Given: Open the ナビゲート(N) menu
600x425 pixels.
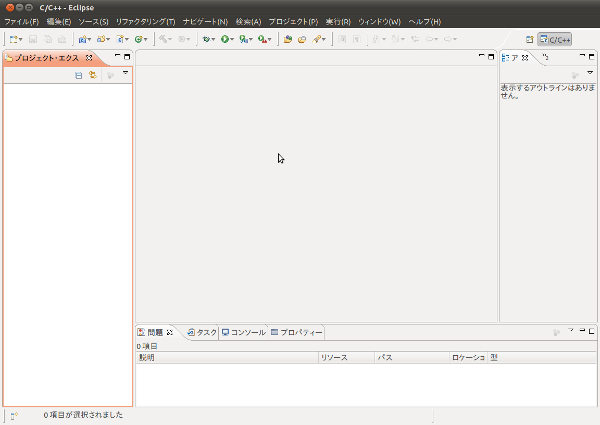Looking at the screenshot, I should [x=205, y=22].
